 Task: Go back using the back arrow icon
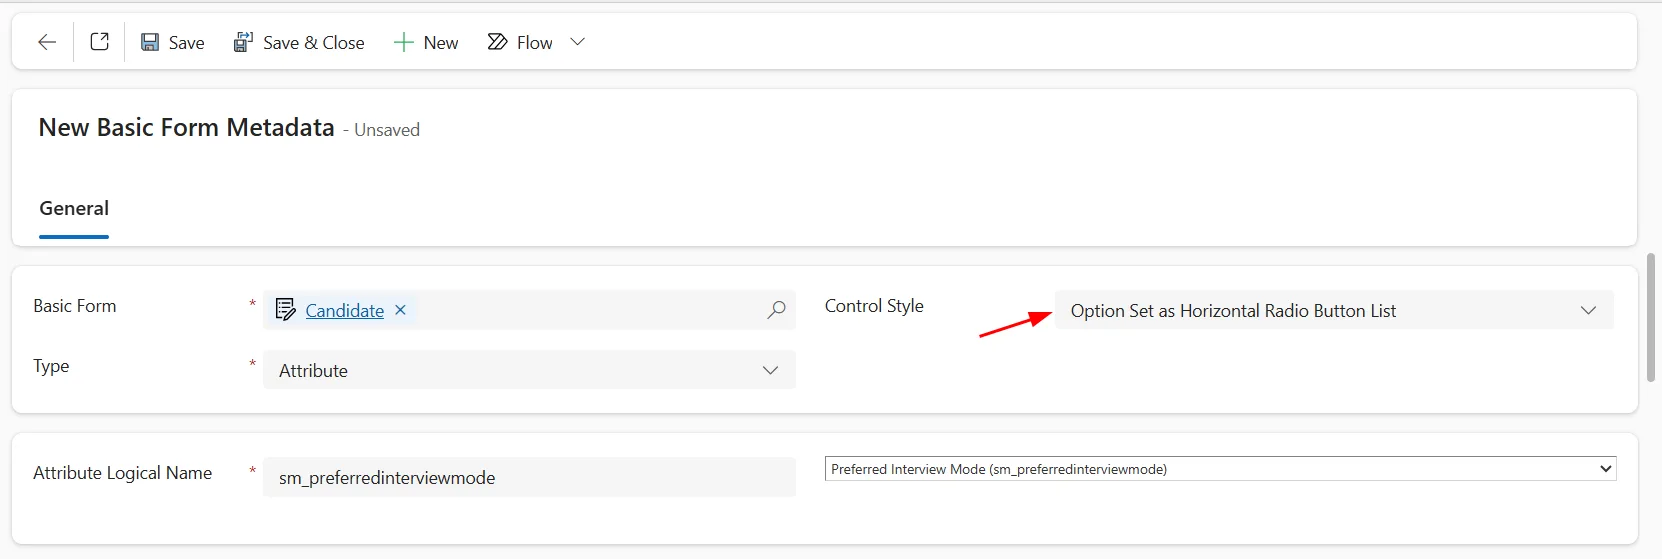pos(46,42)
